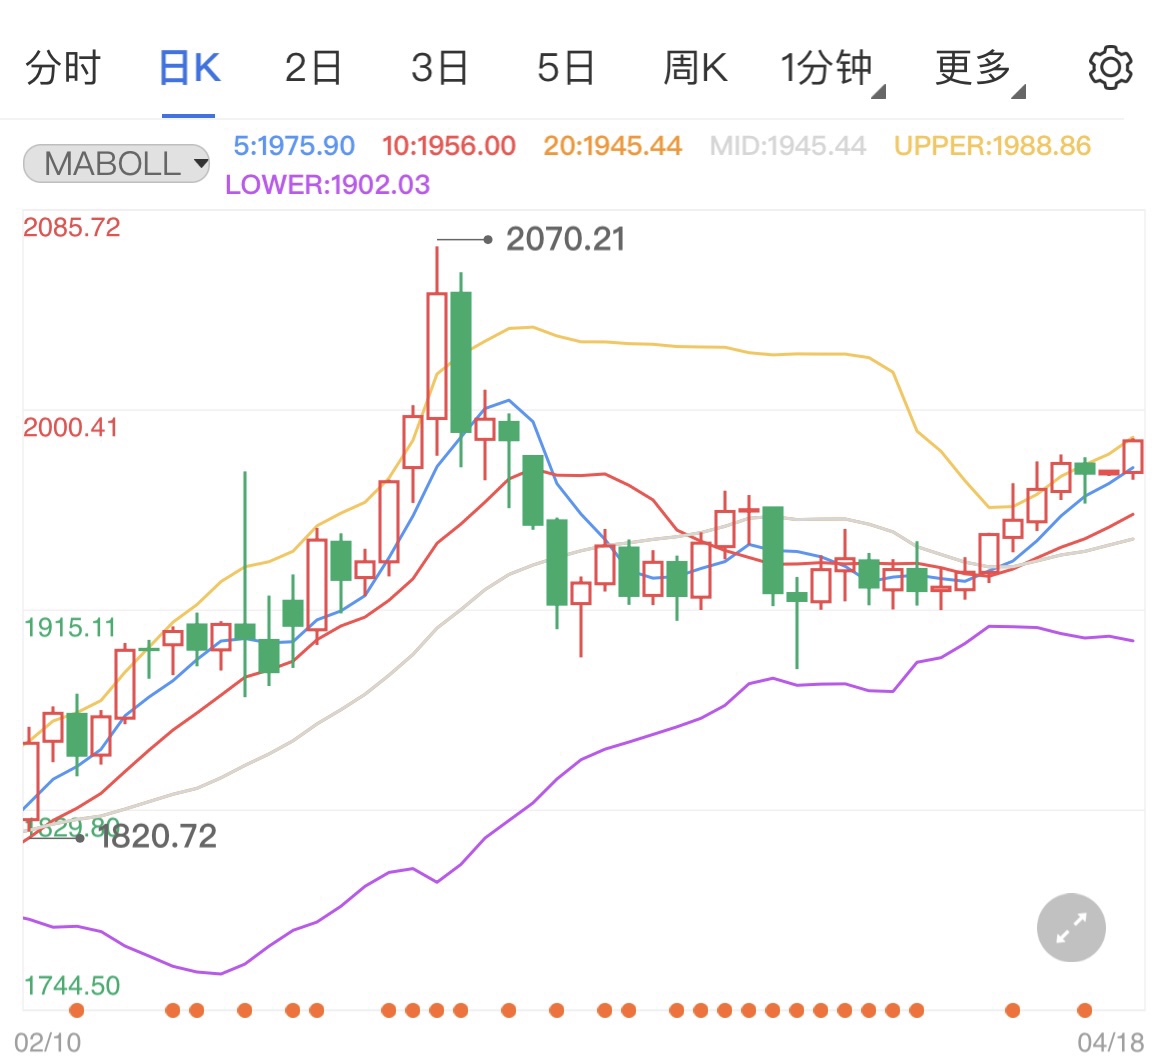Switch to the 周K weekly chart
The height and width of the screenshot is (1057, 1169).
coord(694,68)
